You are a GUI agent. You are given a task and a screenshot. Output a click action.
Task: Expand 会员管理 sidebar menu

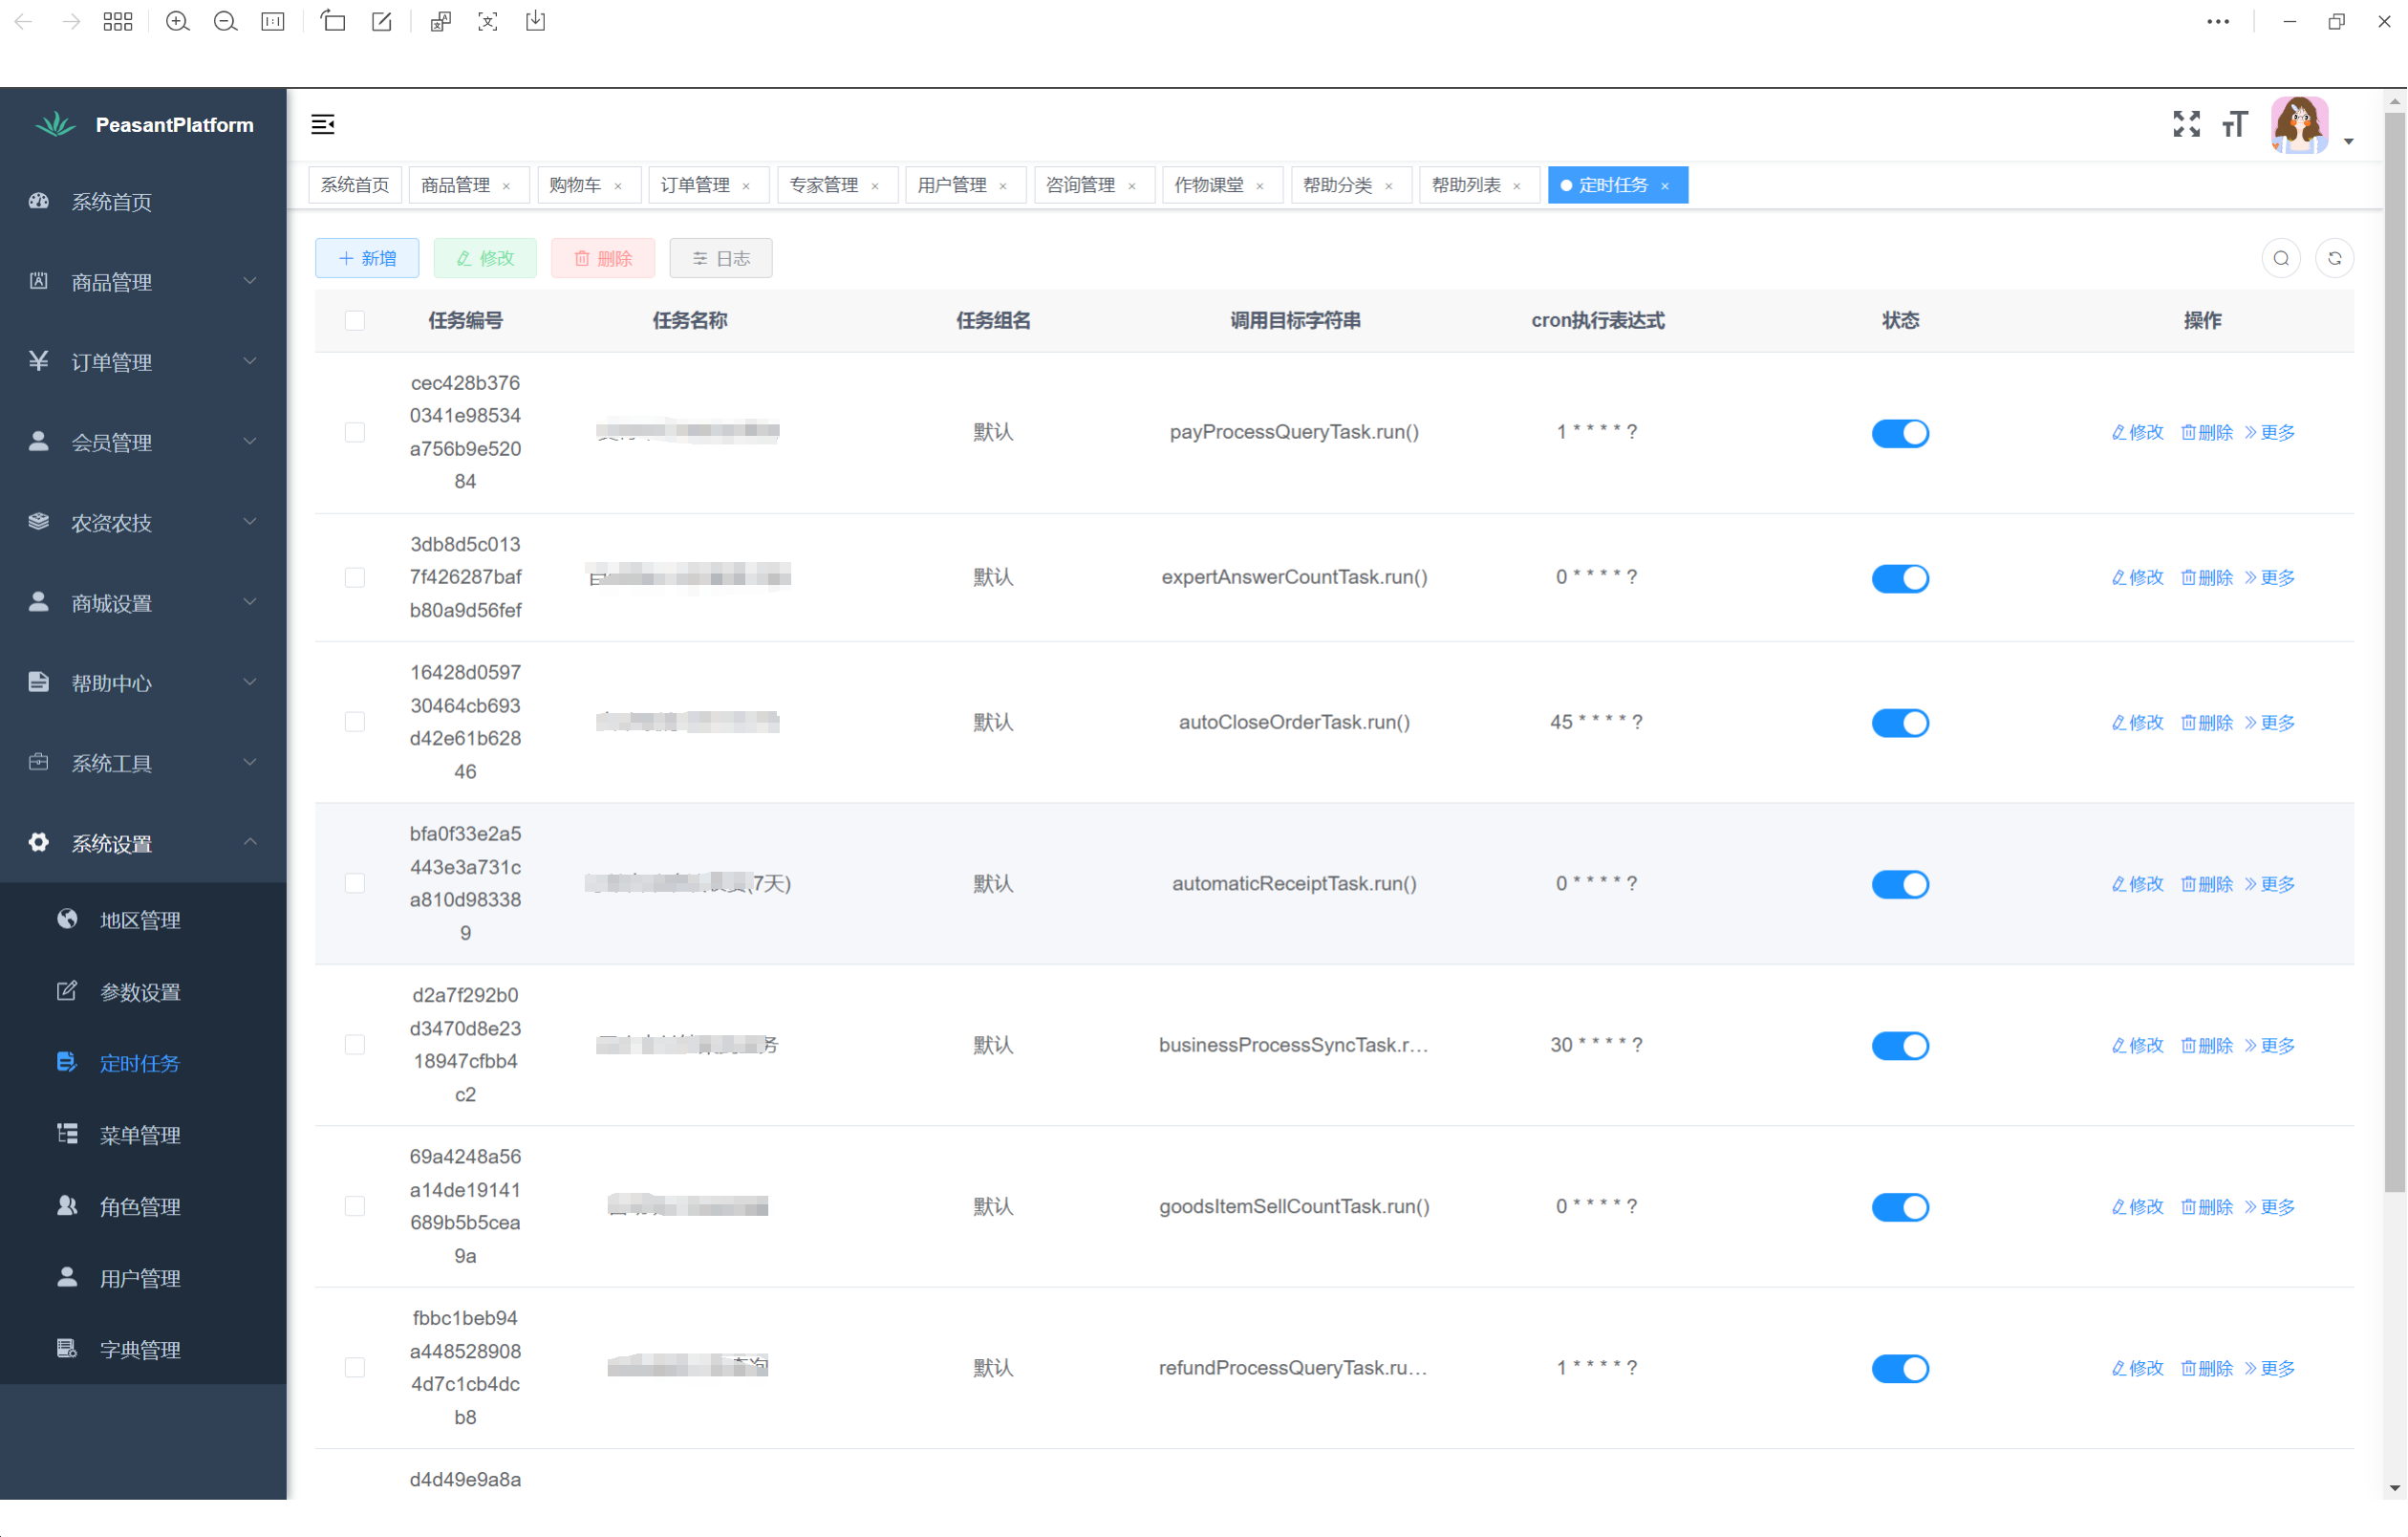point(143,441)
